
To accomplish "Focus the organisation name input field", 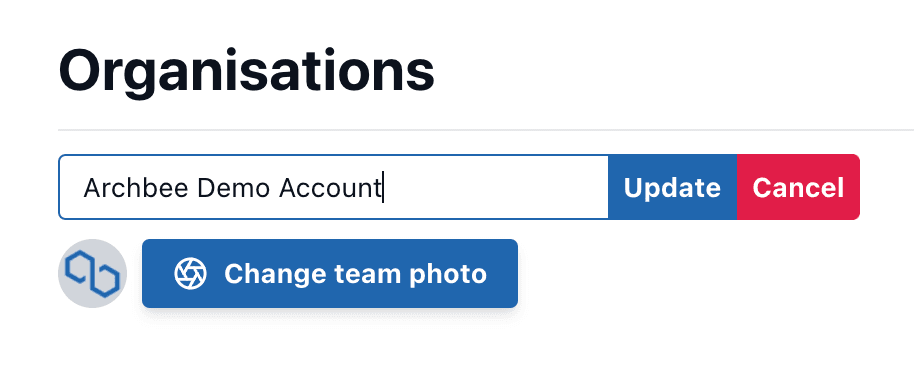I will (x=333, y=187).
